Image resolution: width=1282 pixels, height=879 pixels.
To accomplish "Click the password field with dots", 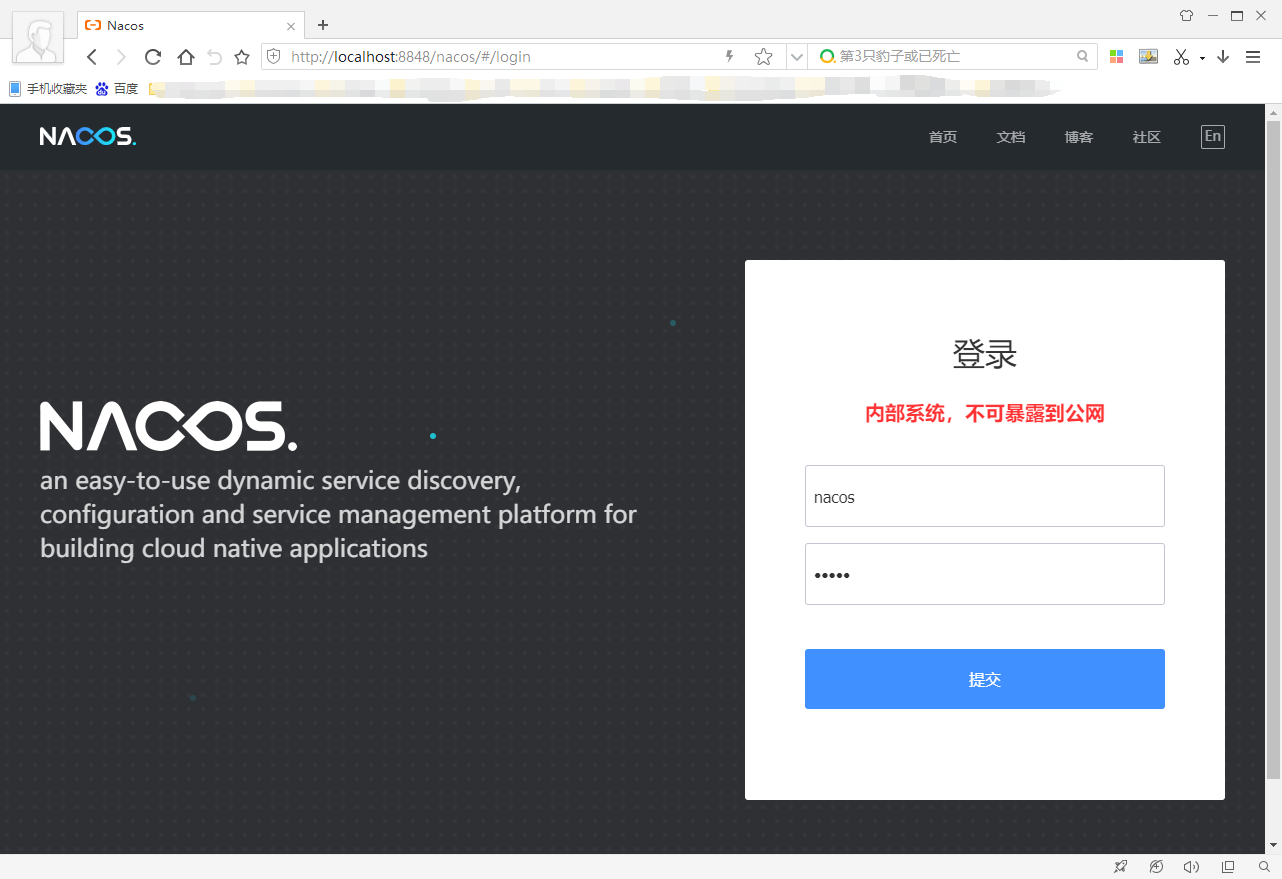I will click(x=985, y=574).
